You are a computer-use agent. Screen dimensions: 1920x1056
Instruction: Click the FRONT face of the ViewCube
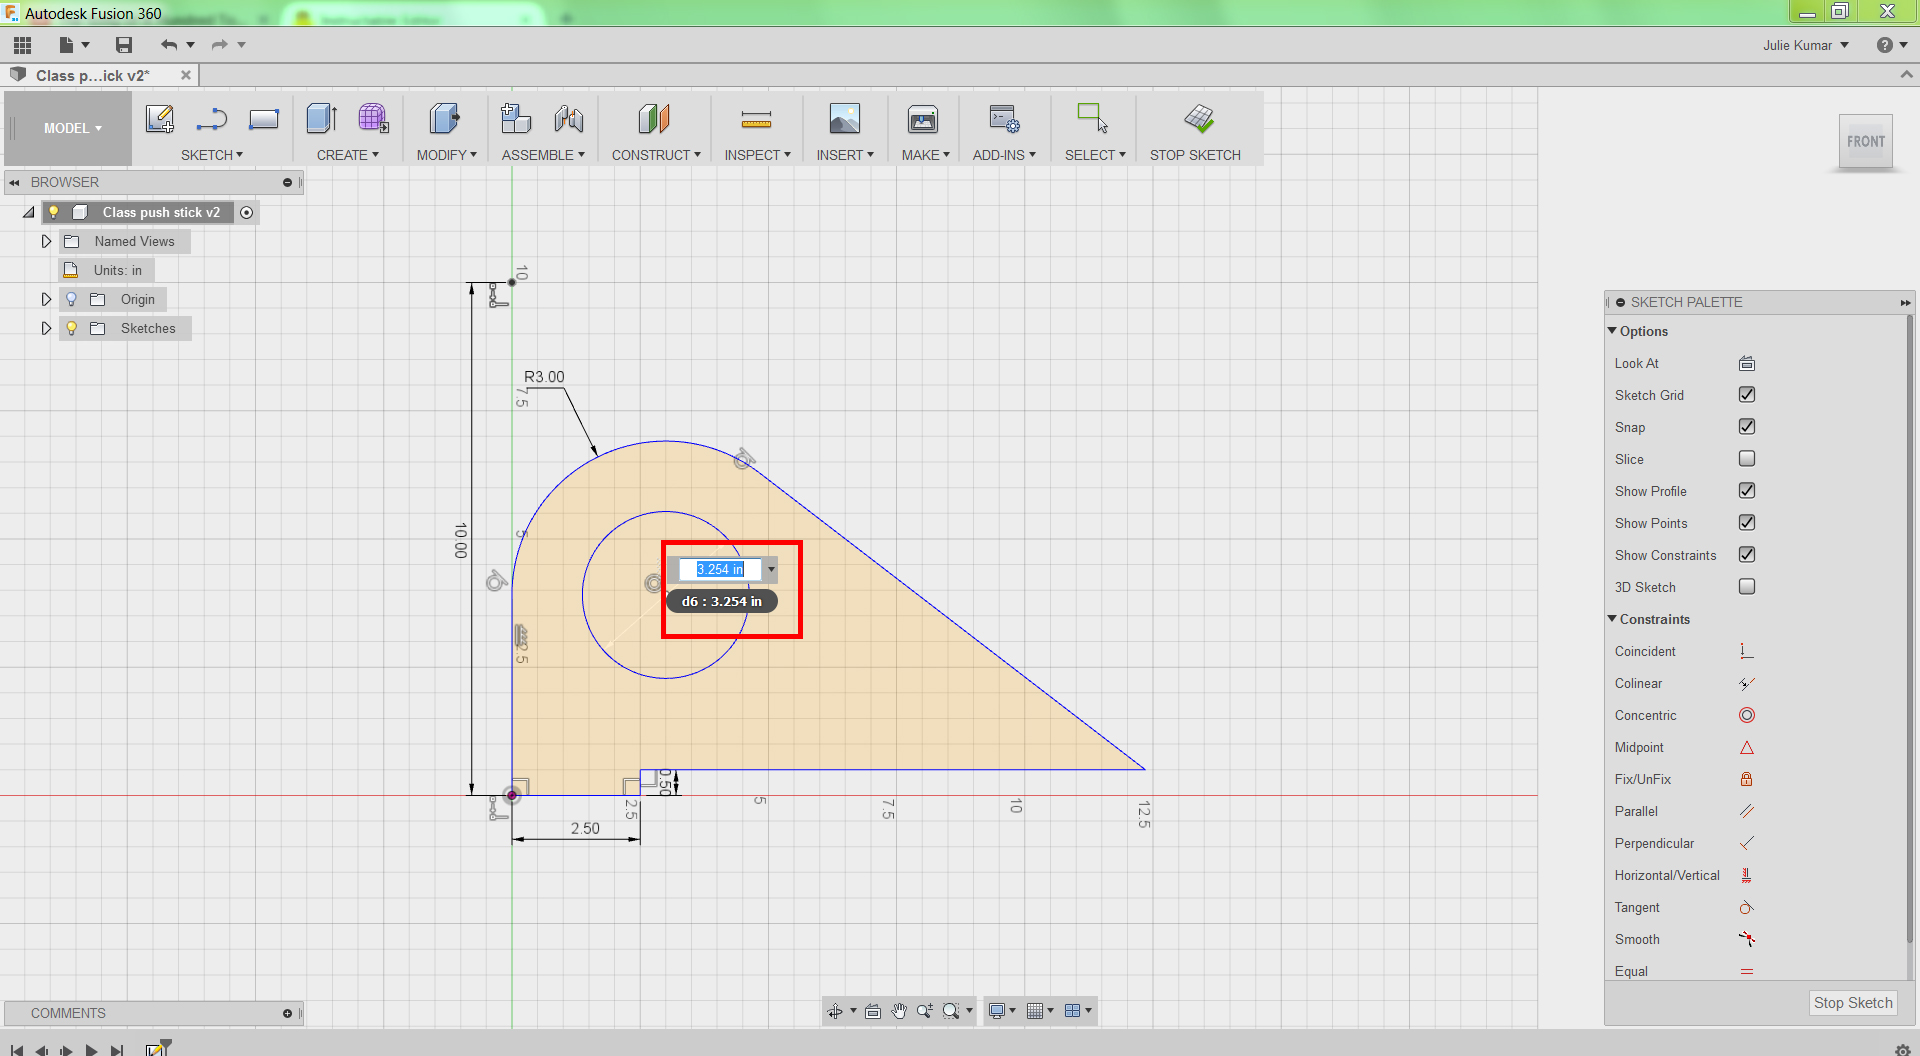click(1866, 142)
